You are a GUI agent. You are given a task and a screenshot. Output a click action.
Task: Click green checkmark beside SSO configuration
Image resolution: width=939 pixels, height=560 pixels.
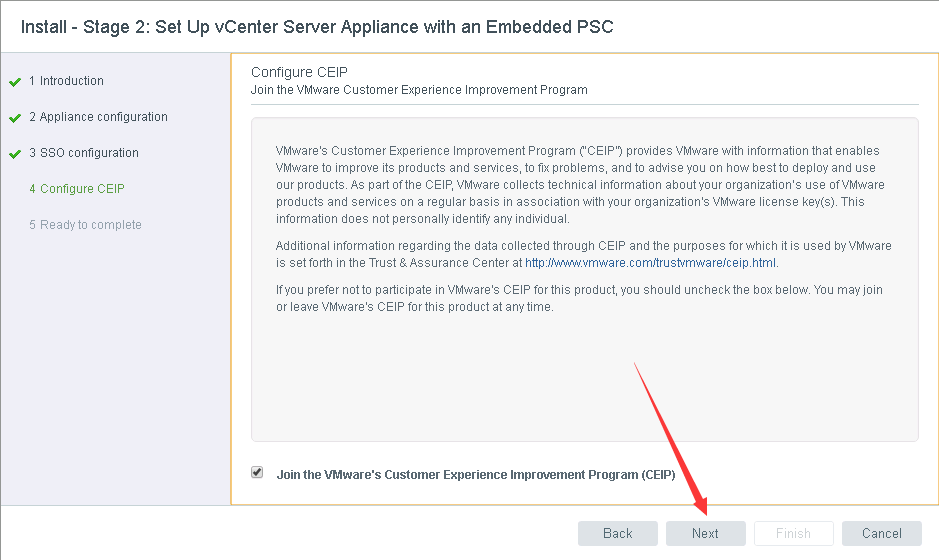coord(15,154)
